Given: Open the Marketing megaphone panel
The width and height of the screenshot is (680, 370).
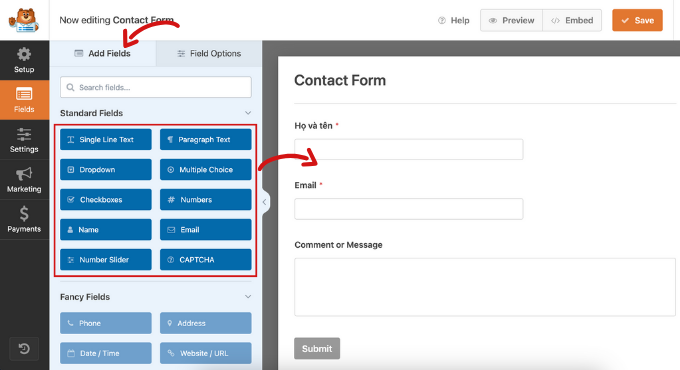Looking at the screenshot, I should 24,180.
